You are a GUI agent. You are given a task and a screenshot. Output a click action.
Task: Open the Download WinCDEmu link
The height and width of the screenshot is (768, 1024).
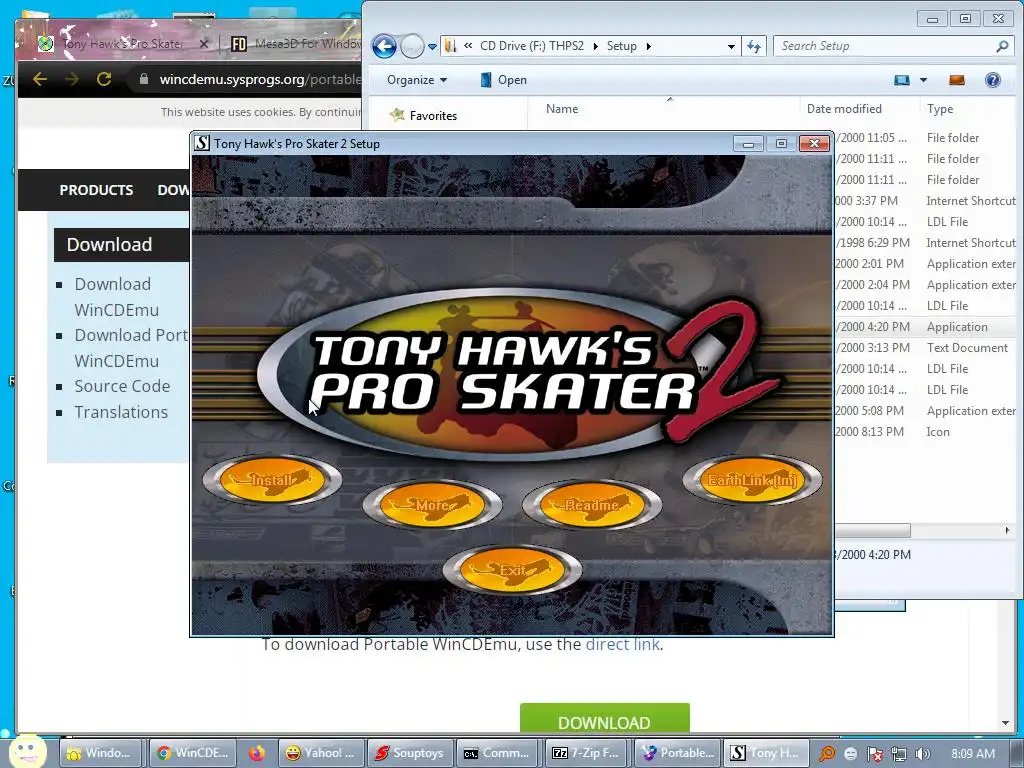click(116, 297)
